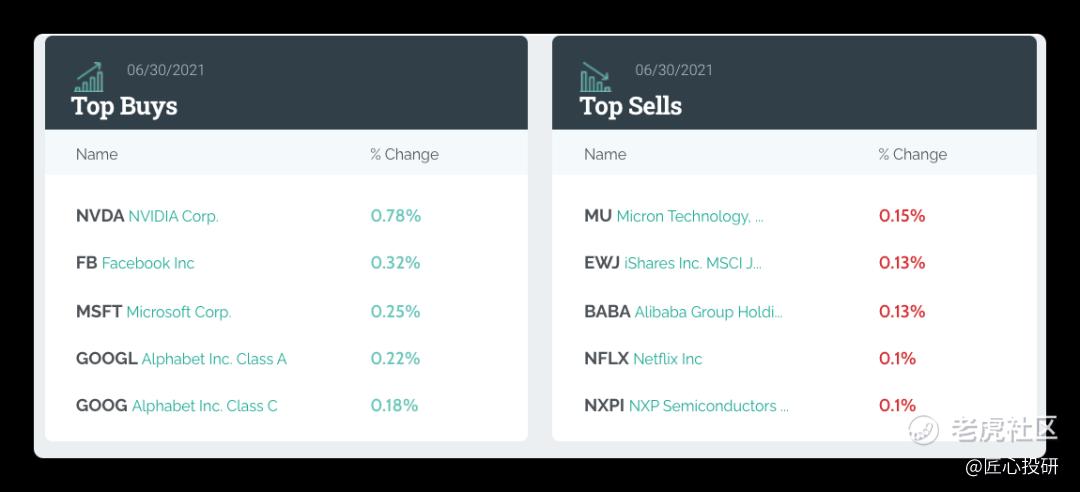Screen dimensions: 1080x492
Task: Open the FB Facebook Inc link
Action: [x=135, y=263]
